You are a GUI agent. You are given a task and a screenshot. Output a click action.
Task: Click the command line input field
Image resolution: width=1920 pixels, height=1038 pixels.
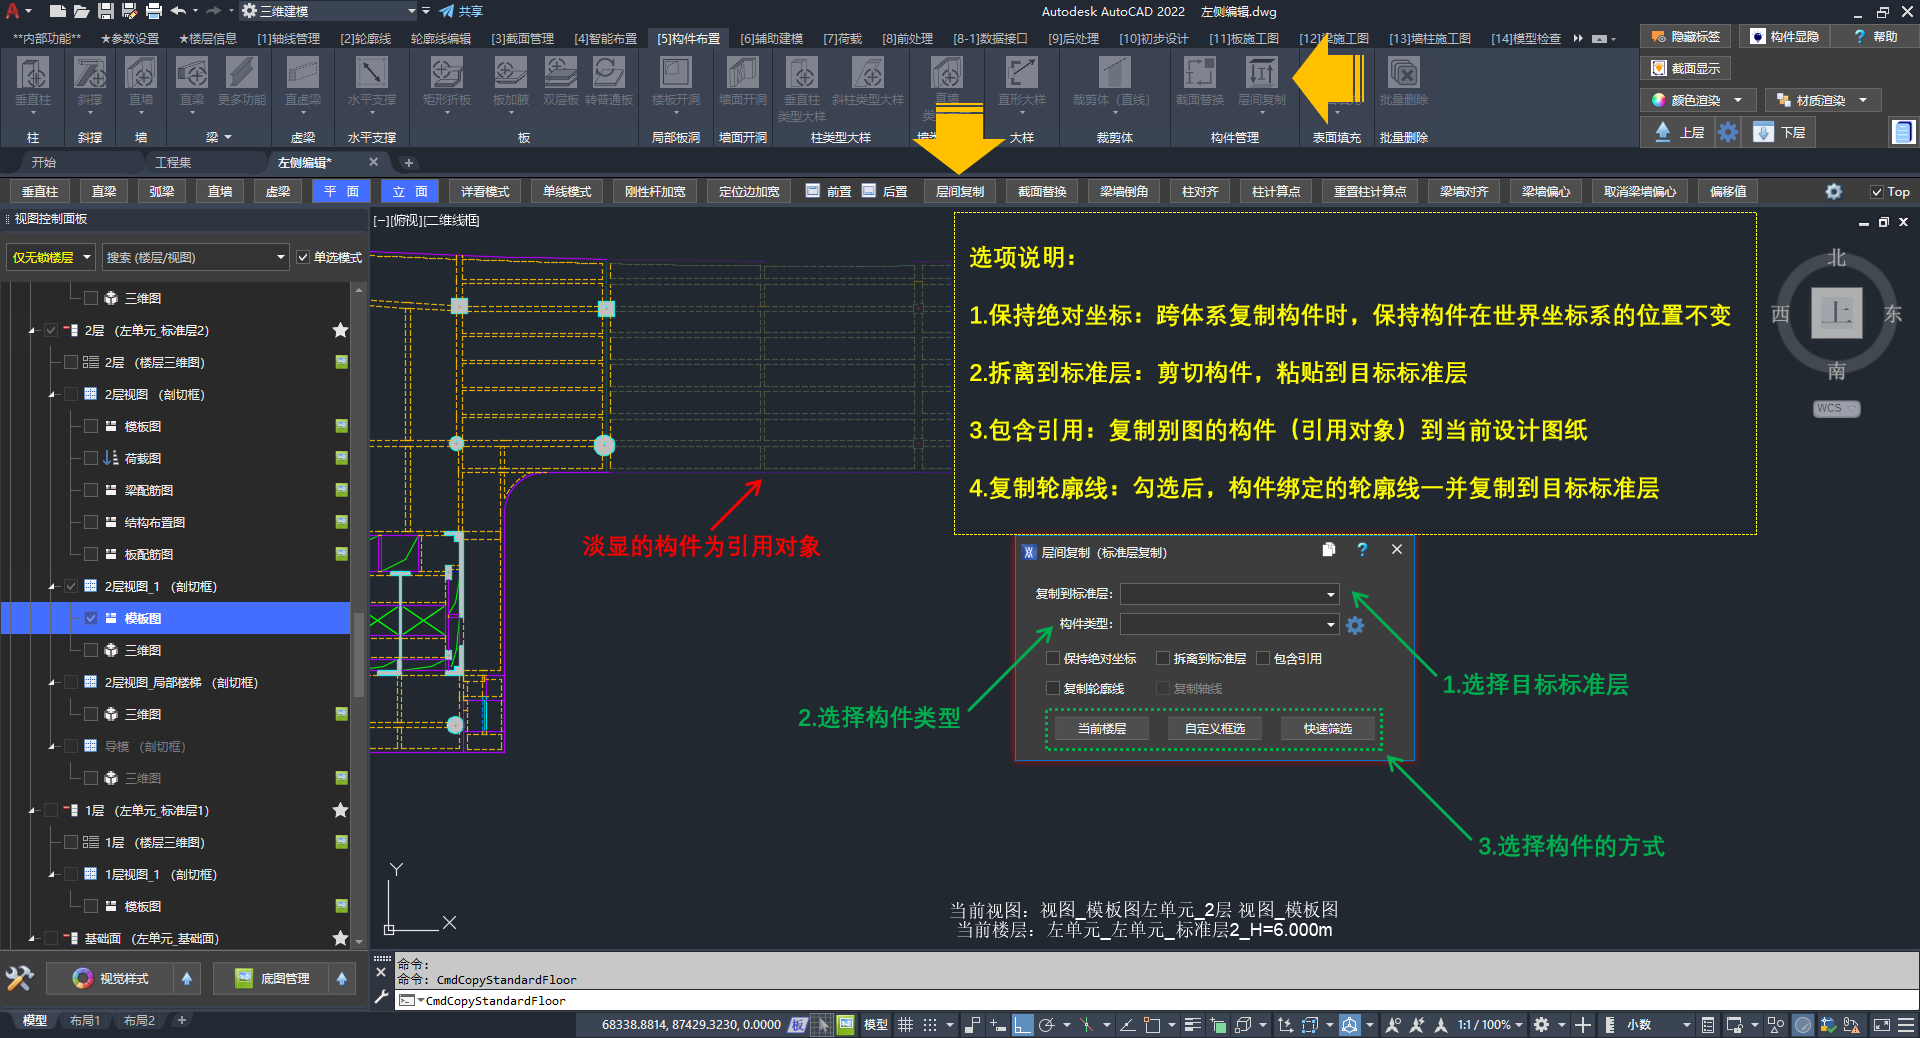click(1000, 1000)
